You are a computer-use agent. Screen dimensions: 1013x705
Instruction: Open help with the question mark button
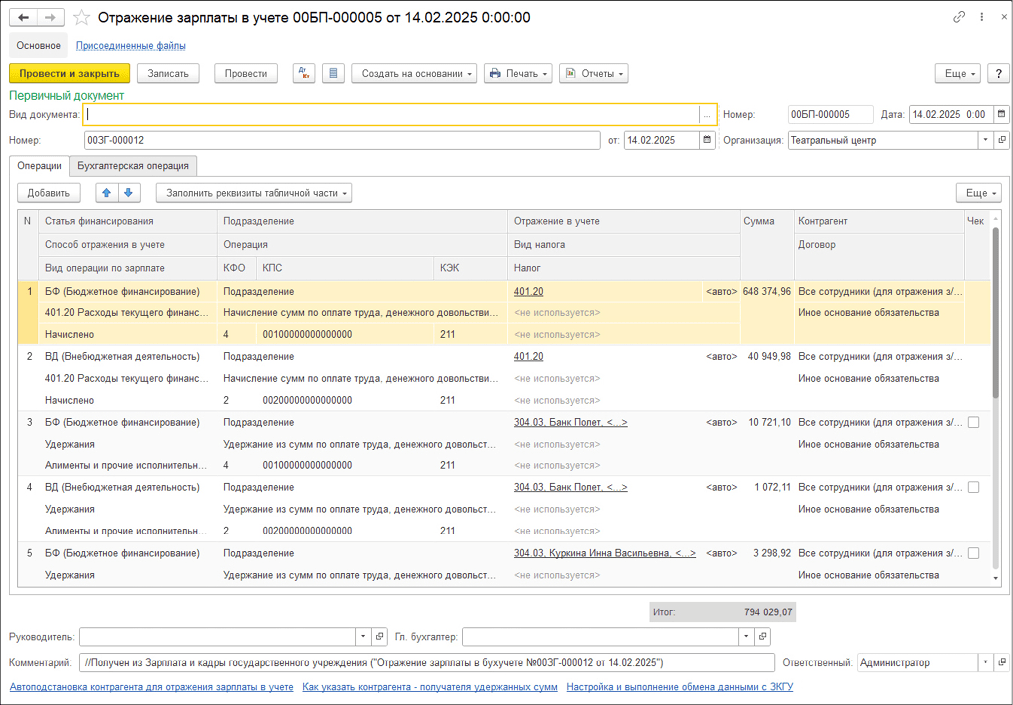[x=997, y=73]
